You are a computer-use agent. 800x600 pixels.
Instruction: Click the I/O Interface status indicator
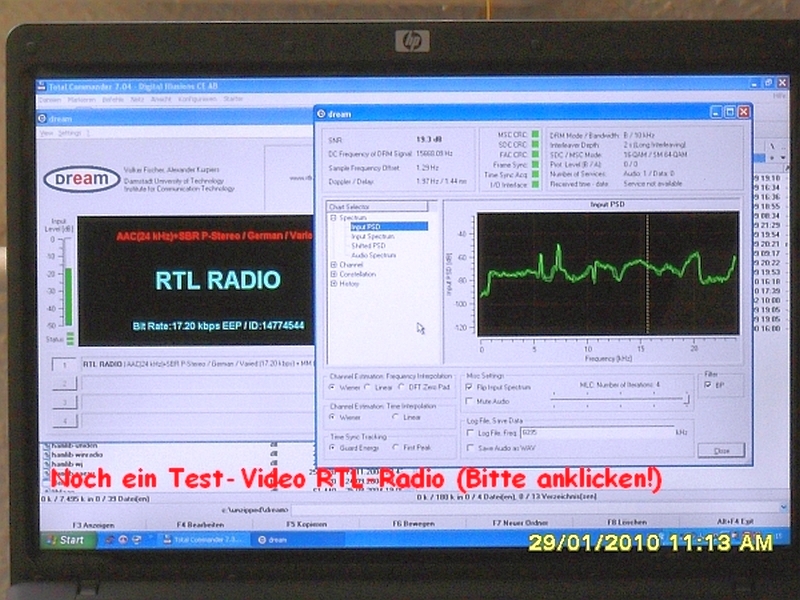pyautogui.click(x=535, y=184)
